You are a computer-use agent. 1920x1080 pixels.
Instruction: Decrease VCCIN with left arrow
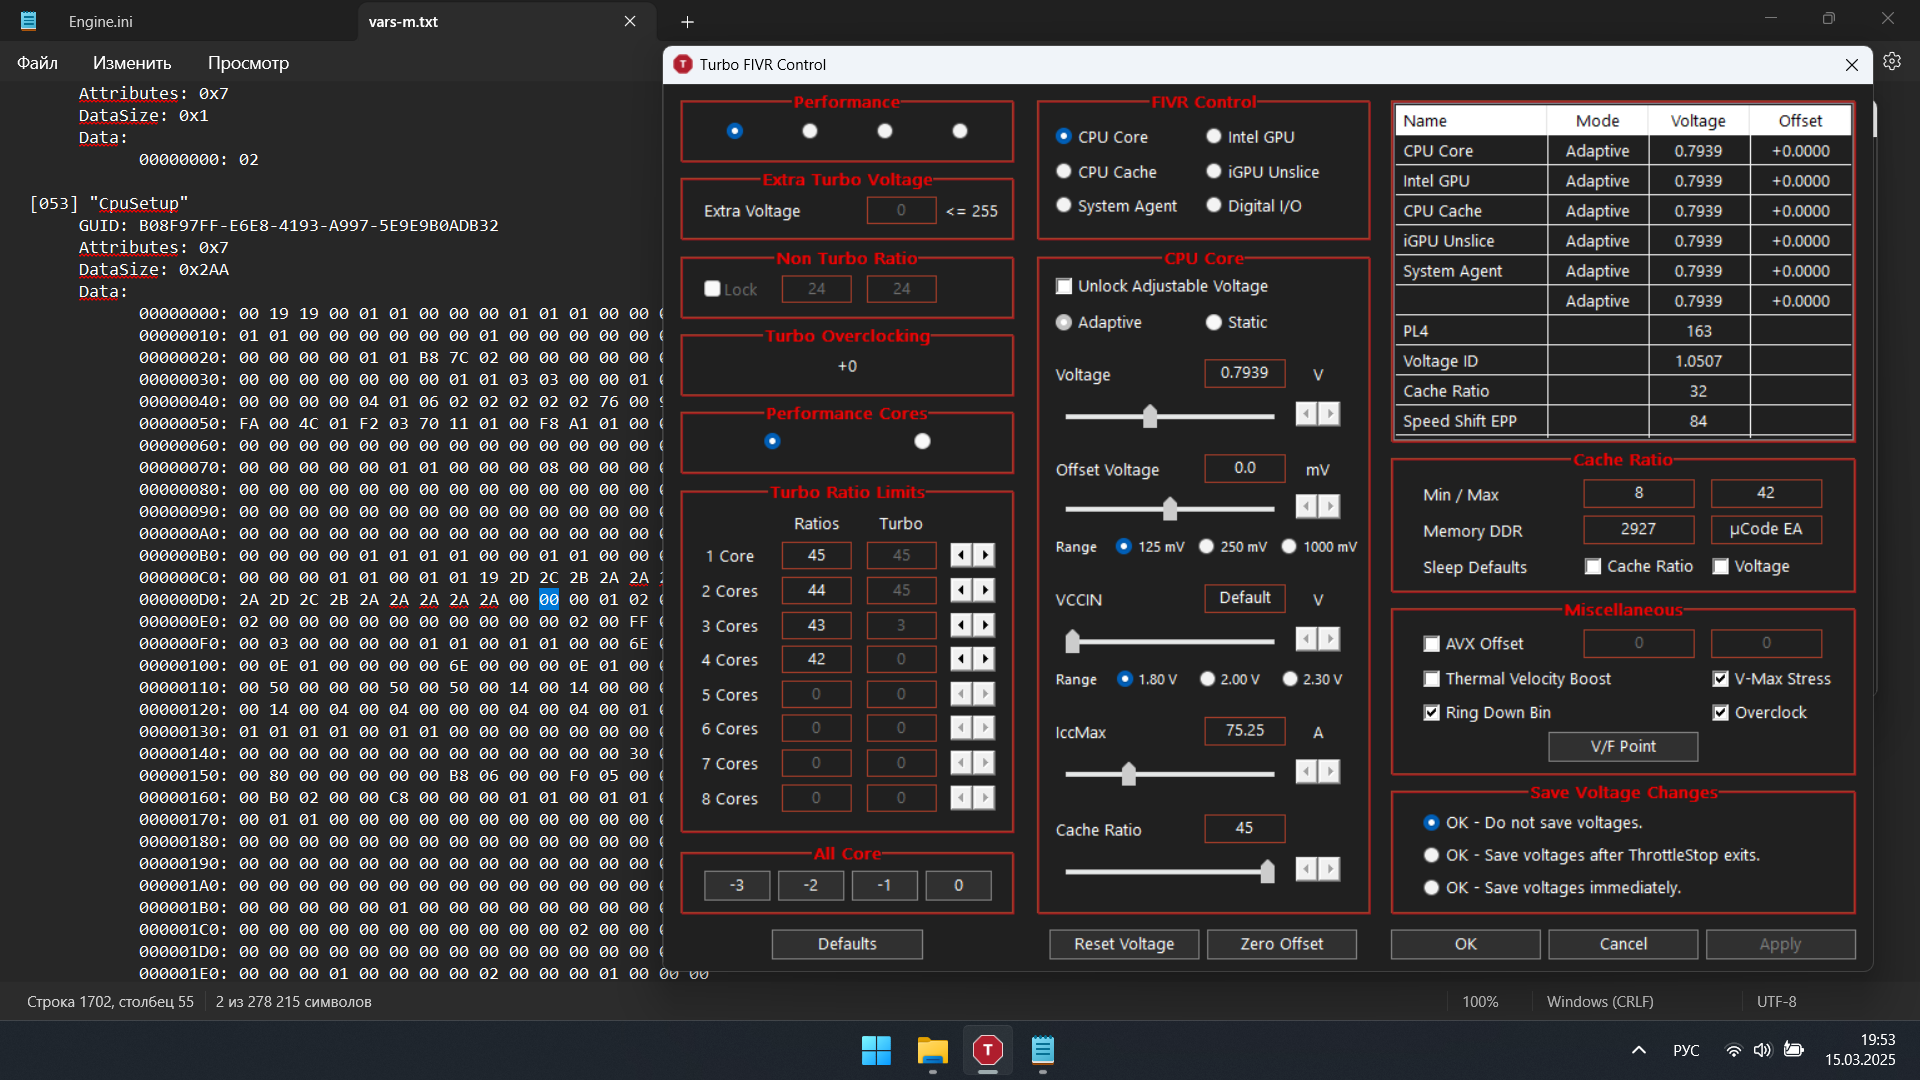point(1306,639)
